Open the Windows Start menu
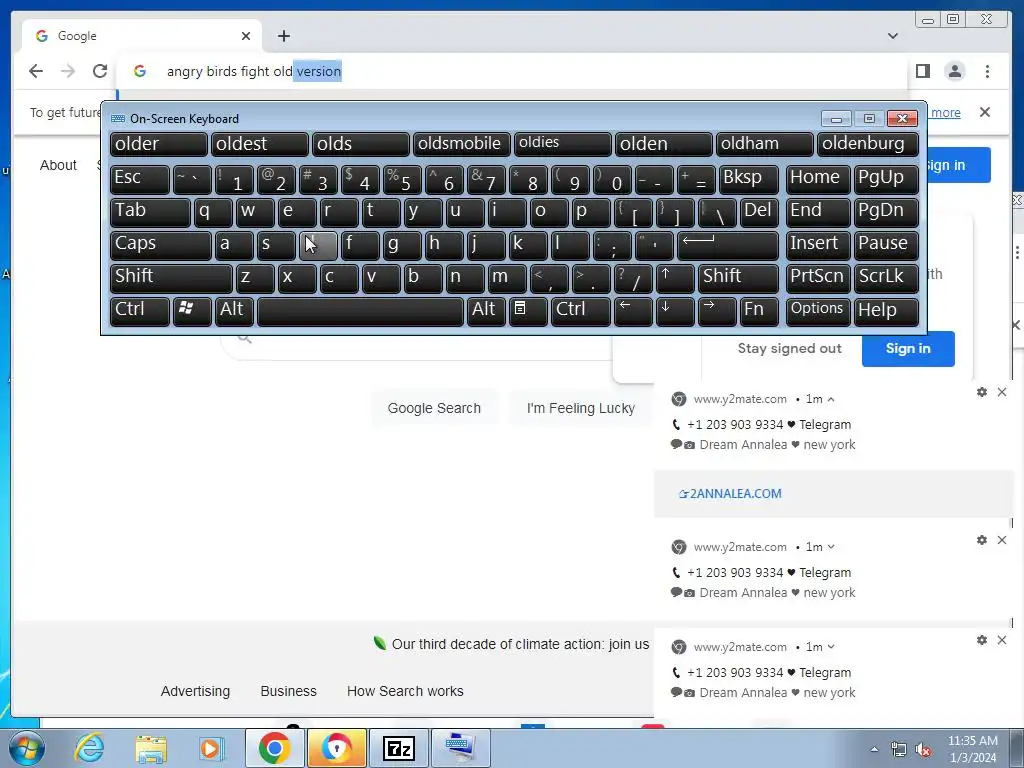The width and height of the screenshot is (1024, 768). (x=25, y=748)
